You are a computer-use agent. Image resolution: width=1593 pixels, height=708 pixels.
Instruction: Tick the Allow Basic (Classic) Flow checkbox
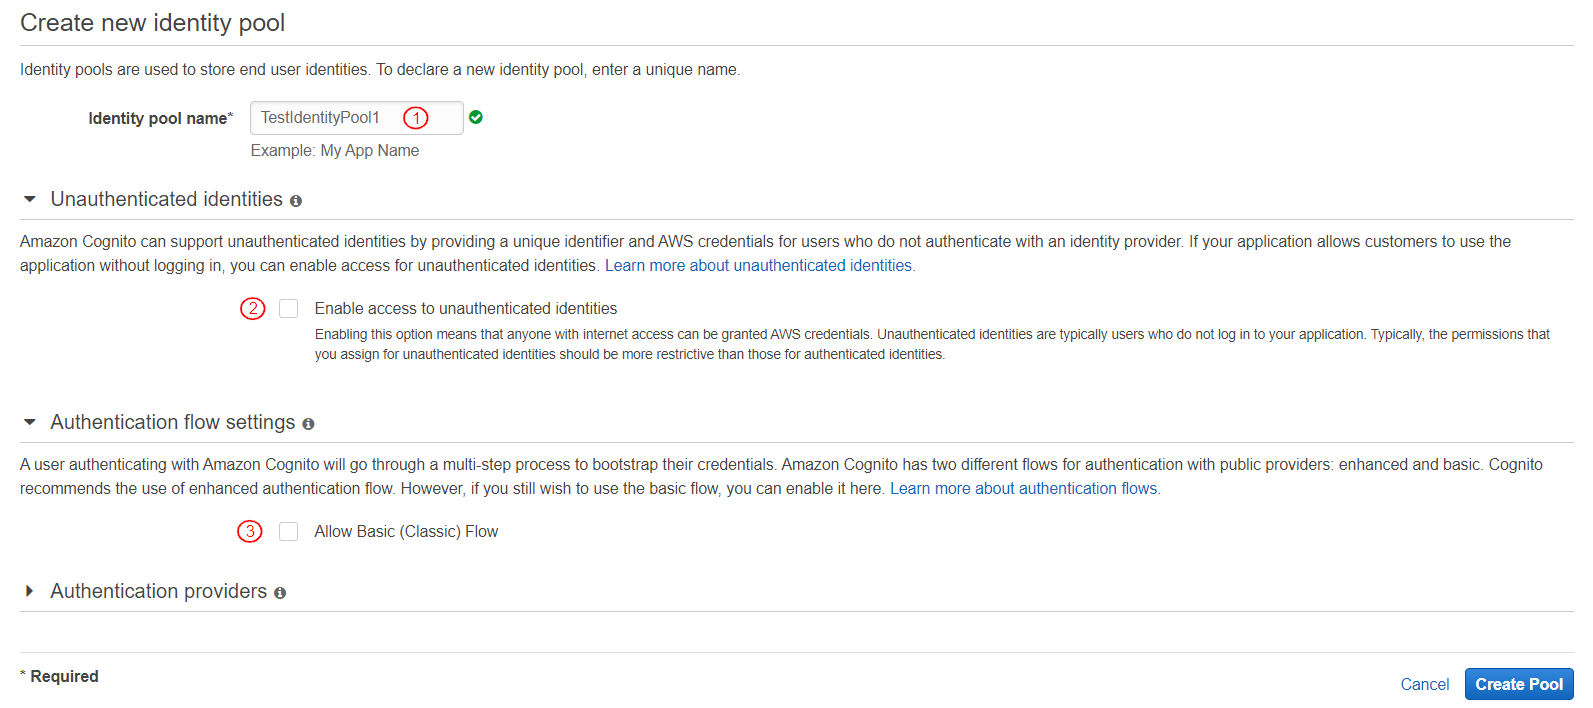tap(289, 531)
